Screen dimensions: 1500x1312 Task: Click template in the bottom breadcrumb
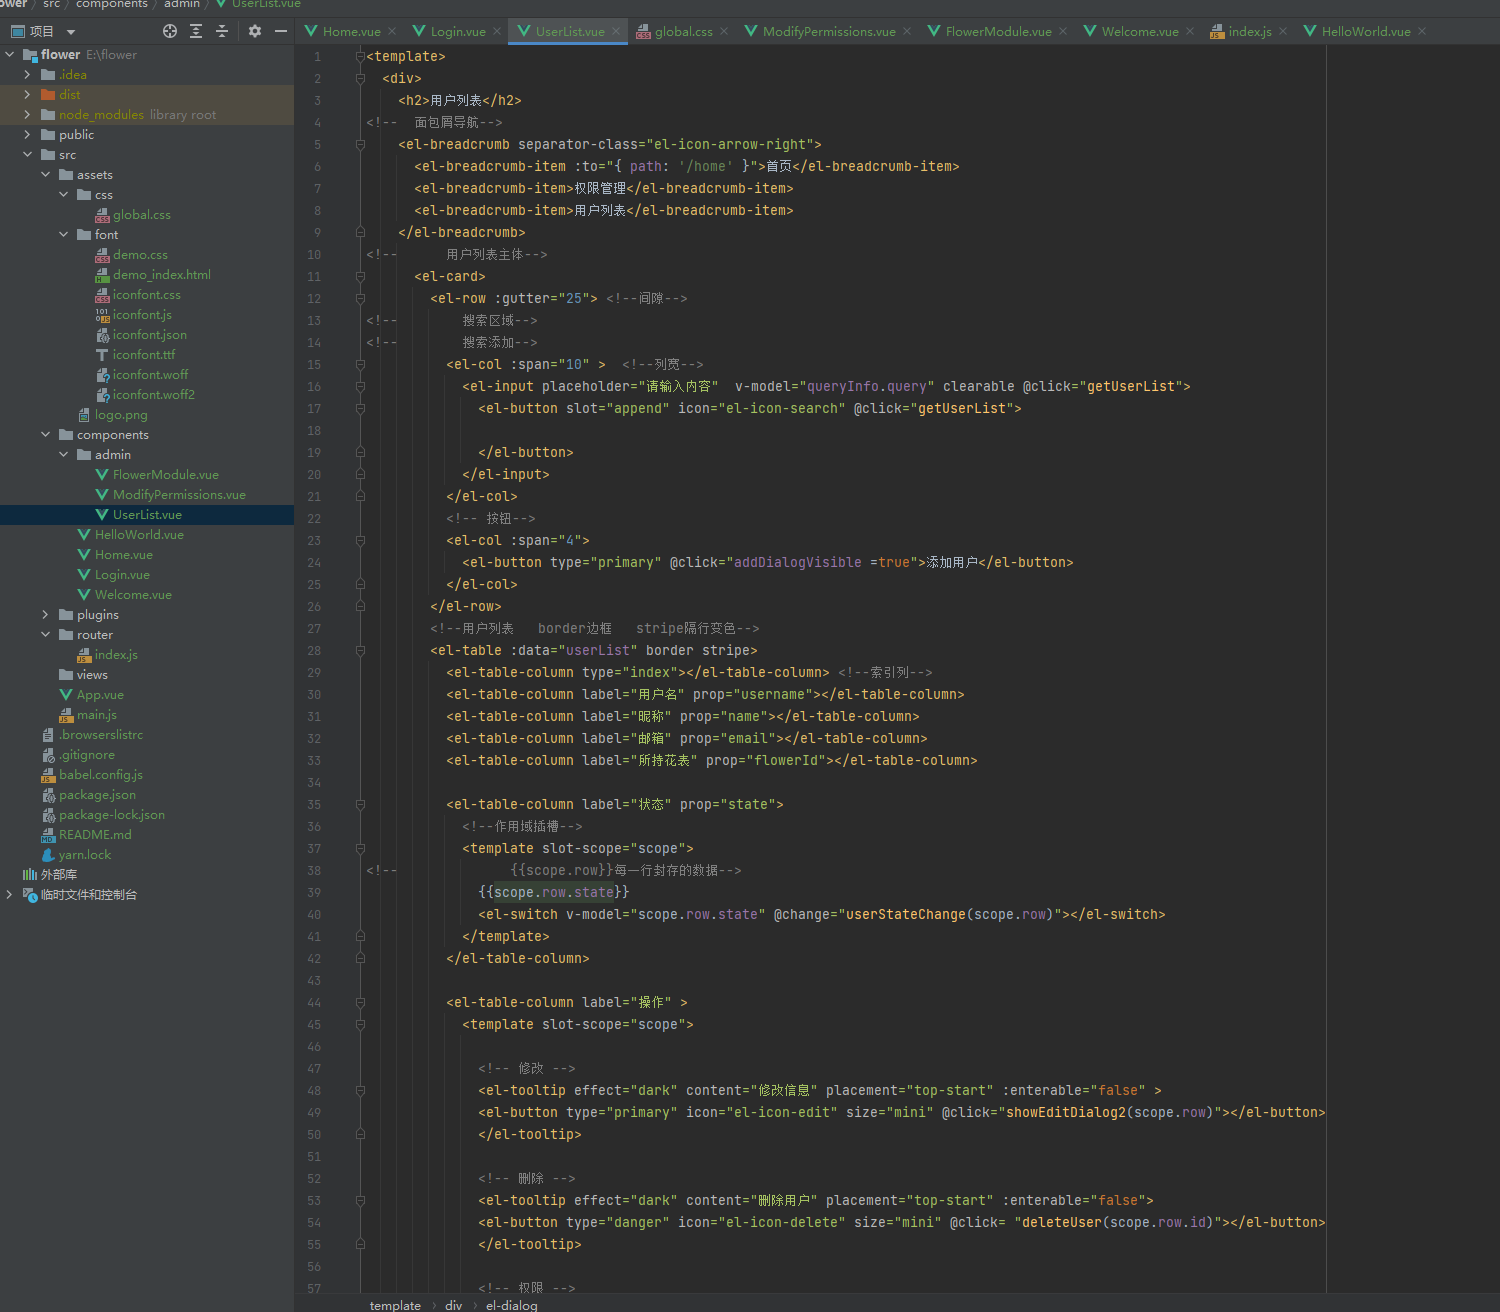click(x=395, y=1305)
